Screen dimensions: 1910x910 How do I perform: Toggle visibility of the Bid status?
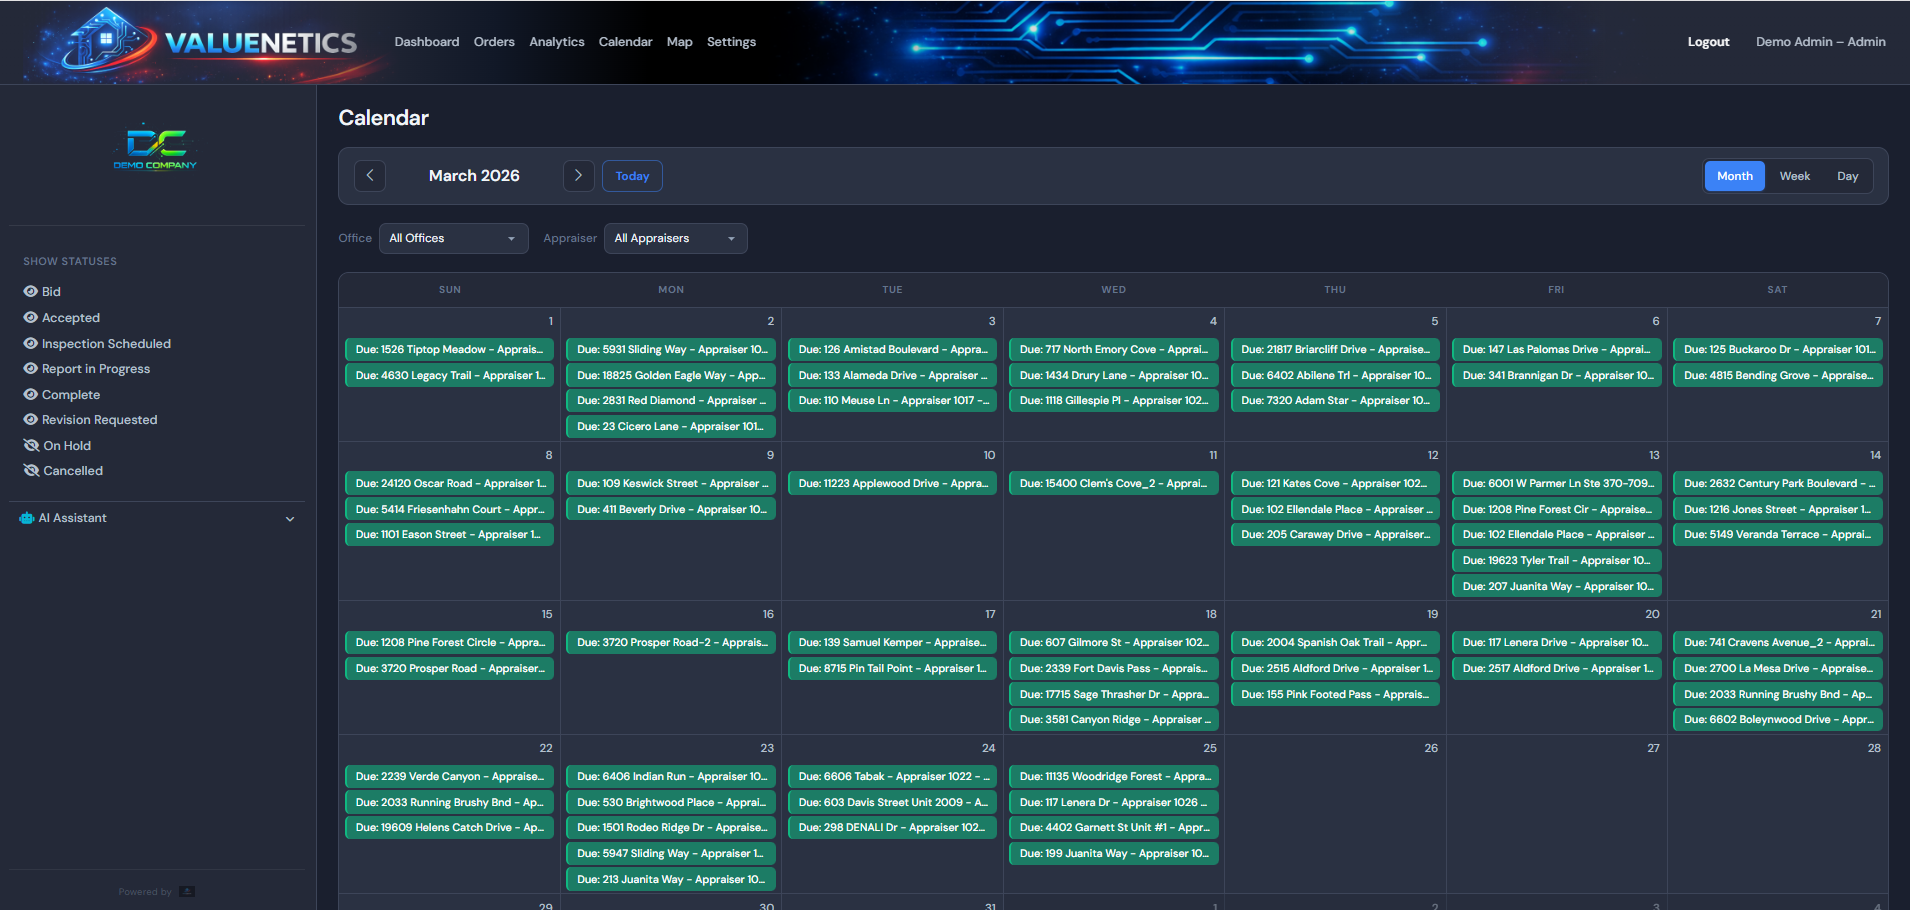pos(30,291)
